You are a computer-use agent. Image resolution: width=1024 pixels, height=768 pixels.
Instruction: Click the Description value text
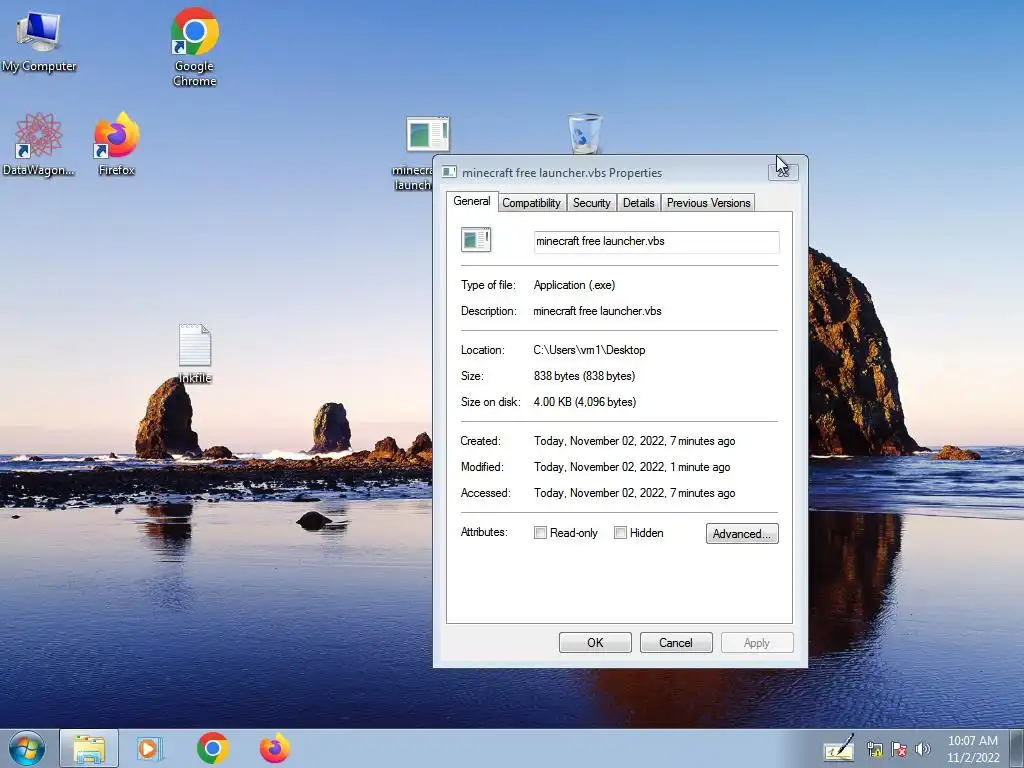(597, 312)
